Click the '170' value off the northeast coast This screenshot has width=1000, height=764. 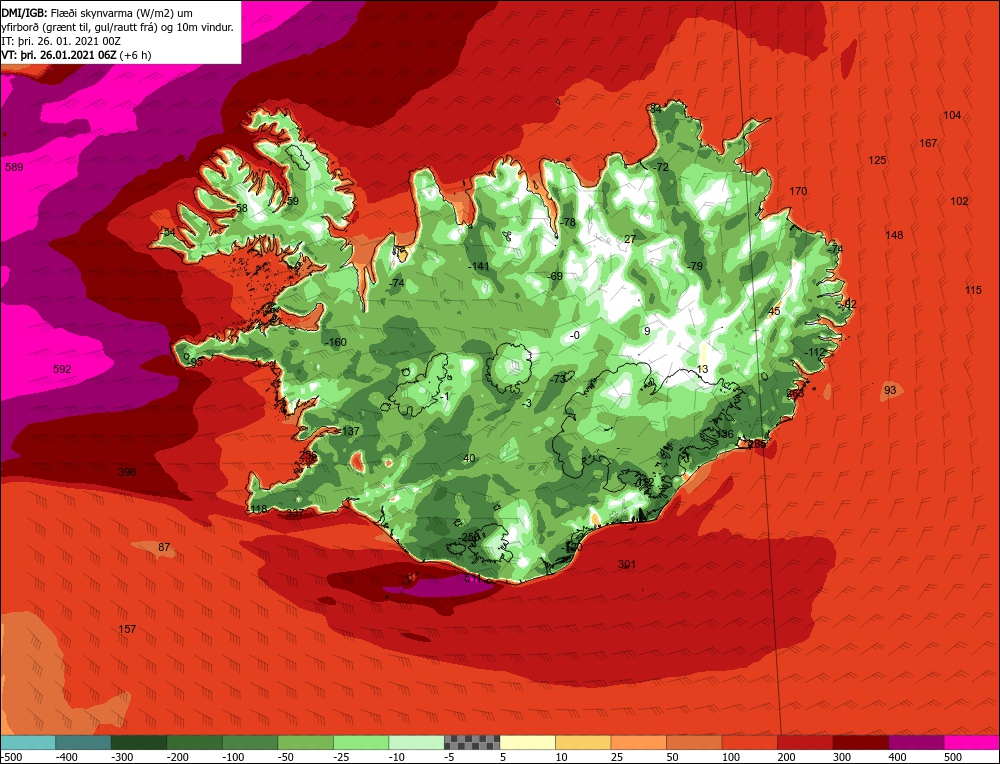(798, 191)
